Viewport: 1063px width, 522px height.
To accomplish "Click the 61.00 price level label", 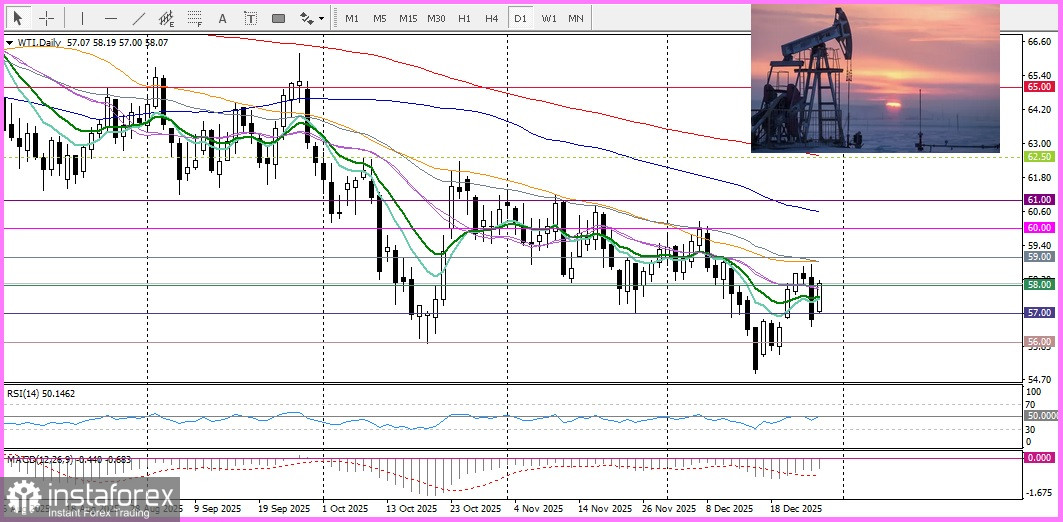I will [1040, 200].
